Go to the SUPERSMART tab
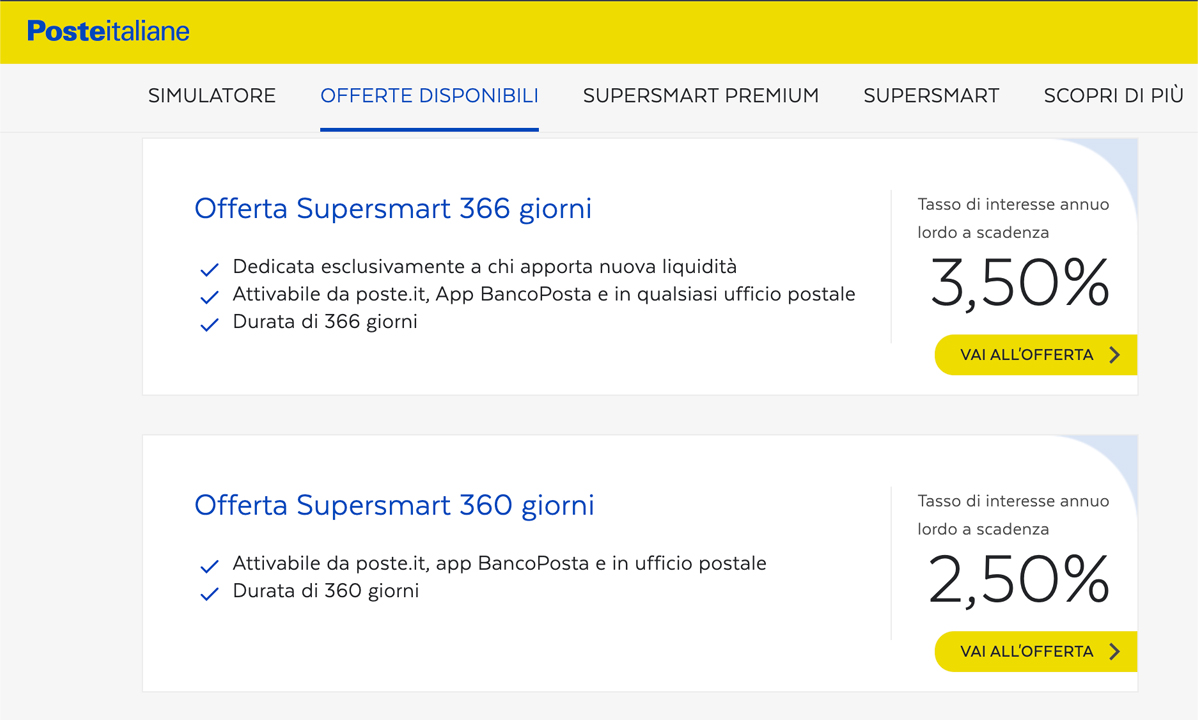The image size is (1198, 720). point(931,96)
